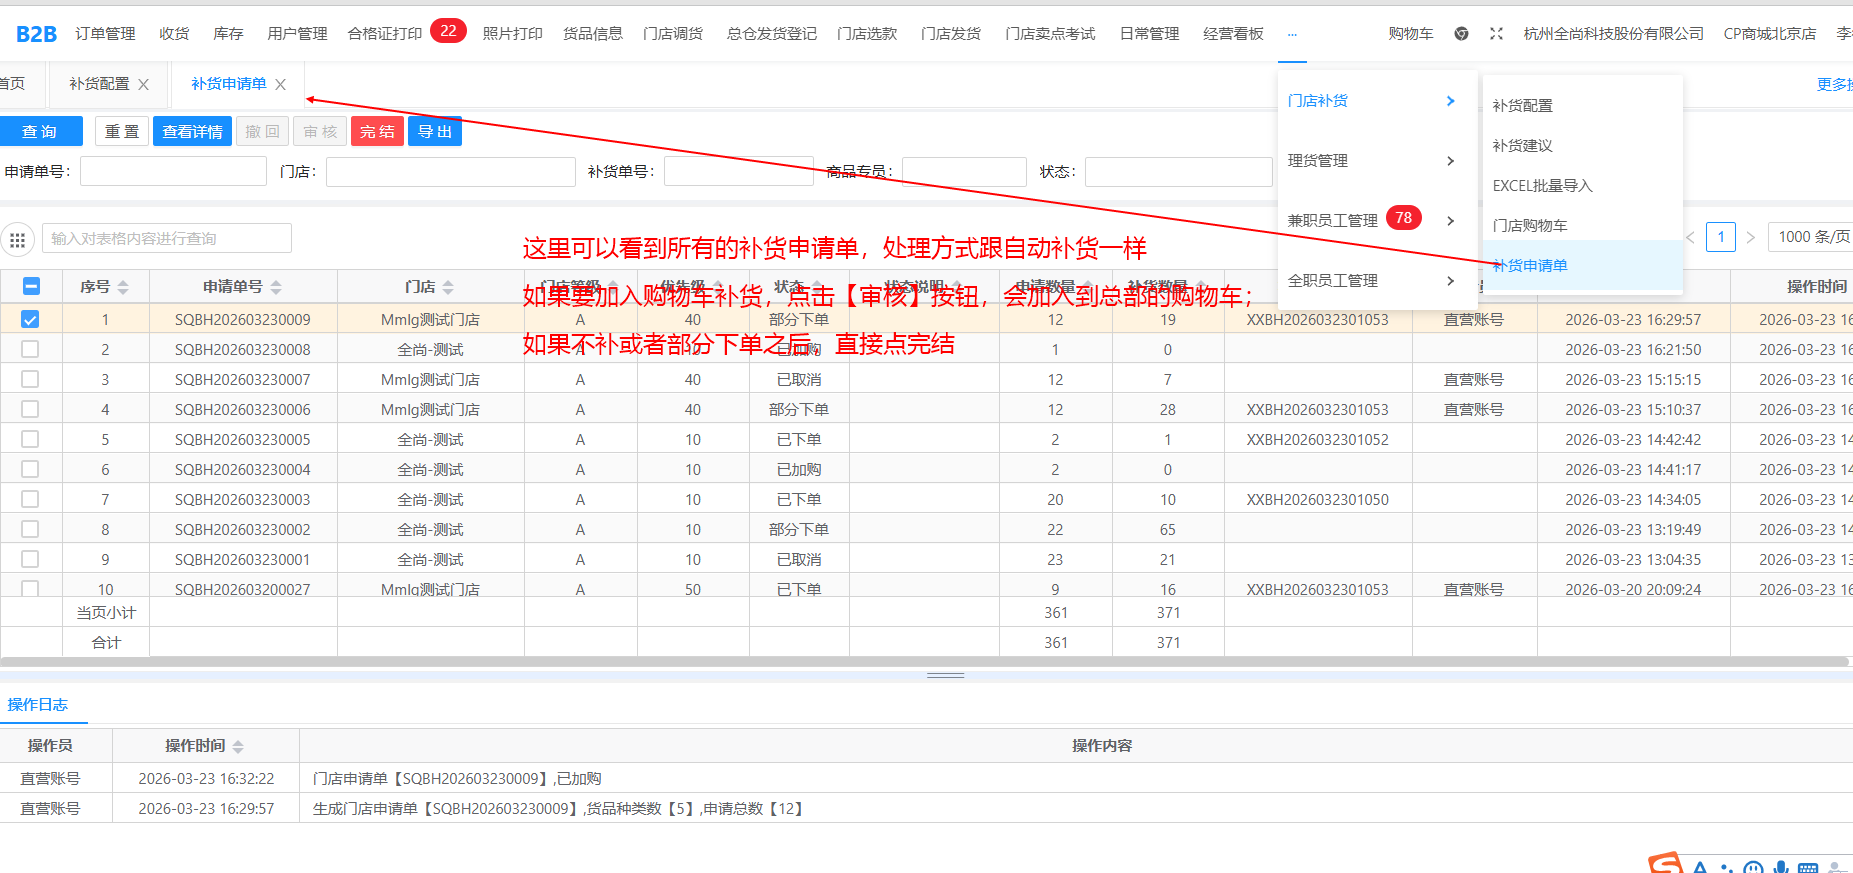This screenshot has height=873, width=1853.
Task: Click the table content search input field
Action: coord(167,239)
